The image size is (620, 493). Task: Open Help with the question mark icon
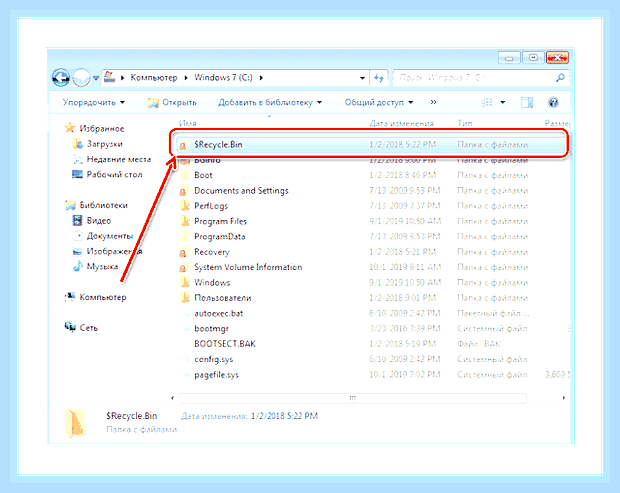click(x=553, y=102)
